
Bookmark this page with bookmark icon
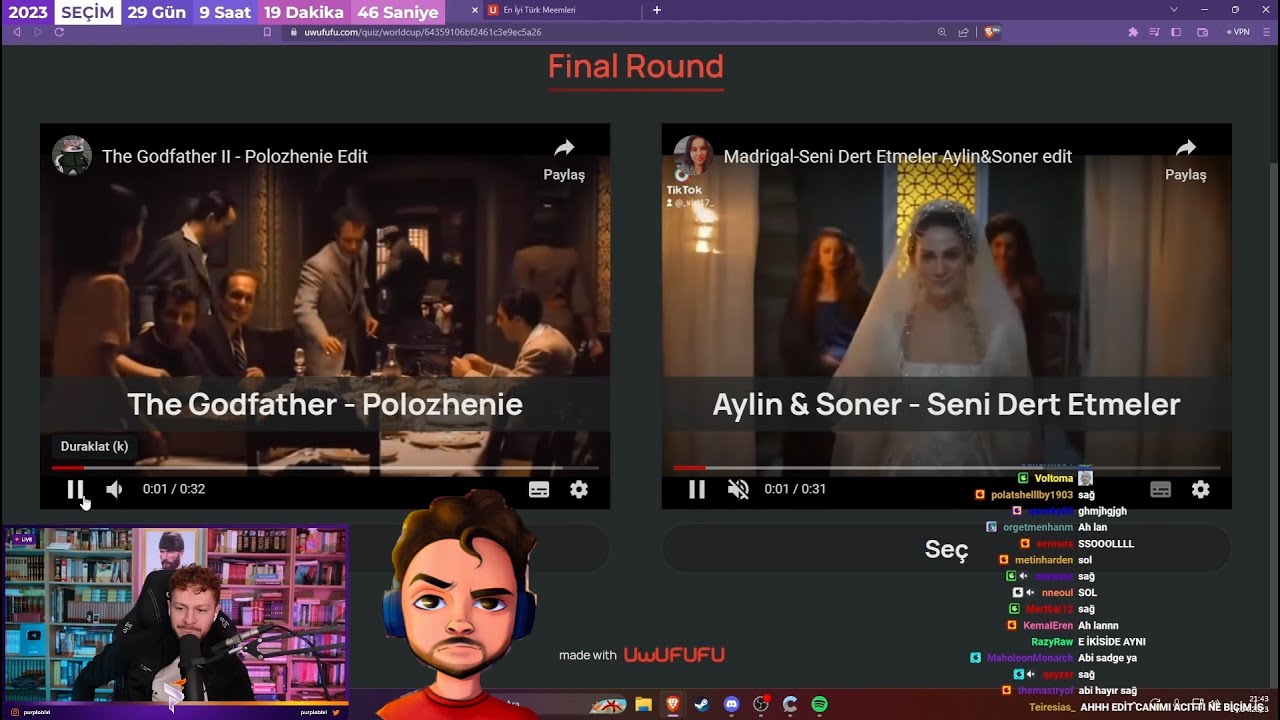coord(267,32)
